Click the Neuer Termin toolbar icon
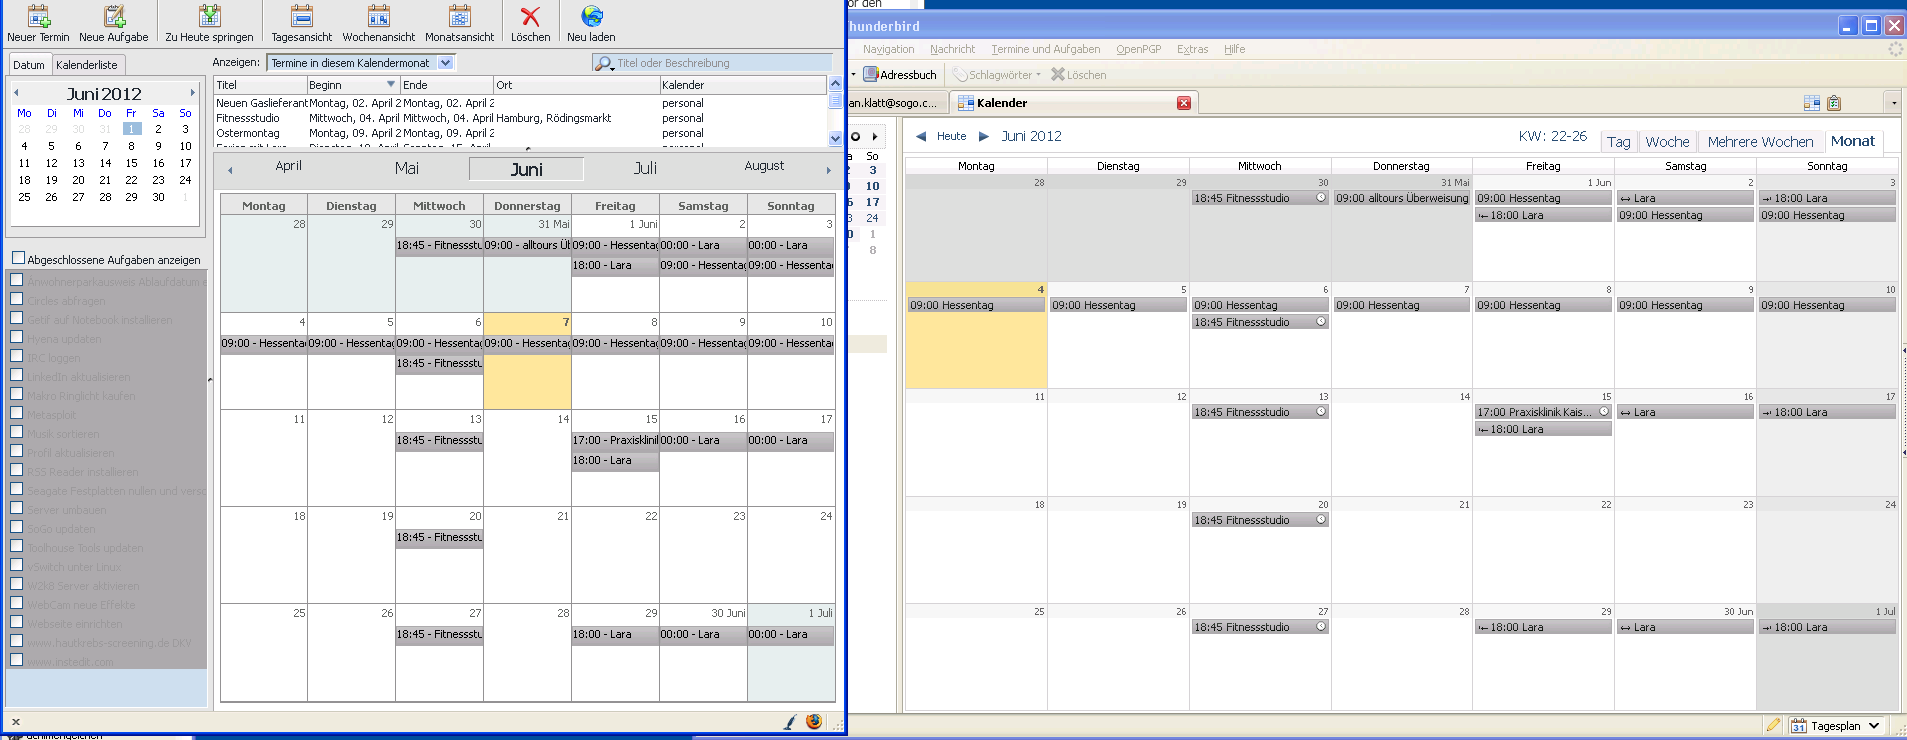Image resolution: width=1907 pixels, height=740 pixels. pyautogui.click(x=38, y=17)
